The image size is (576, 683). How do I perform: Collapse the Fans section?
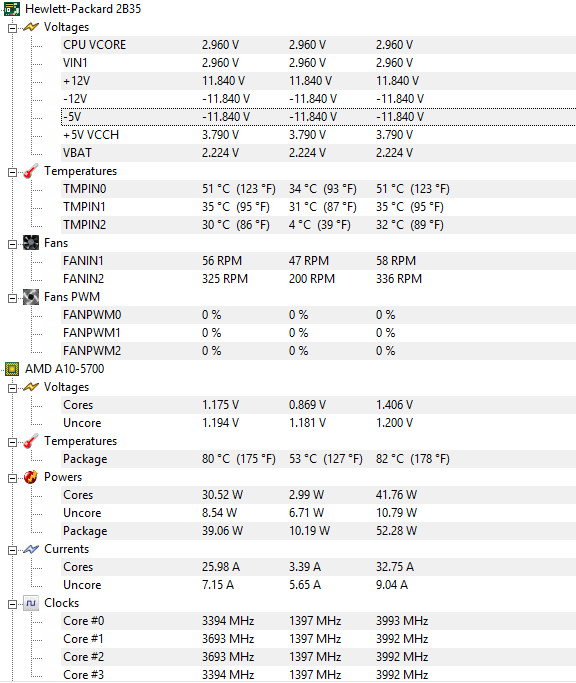click(x=12, y=244)
